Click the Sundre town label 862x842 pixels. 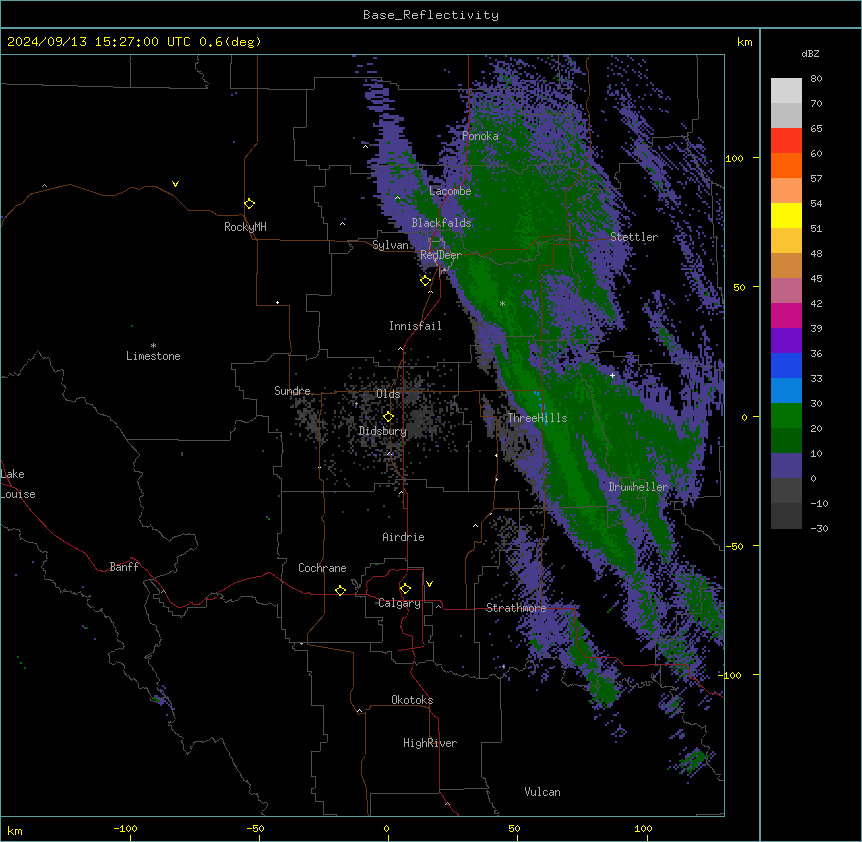click(x=292, y=391)
